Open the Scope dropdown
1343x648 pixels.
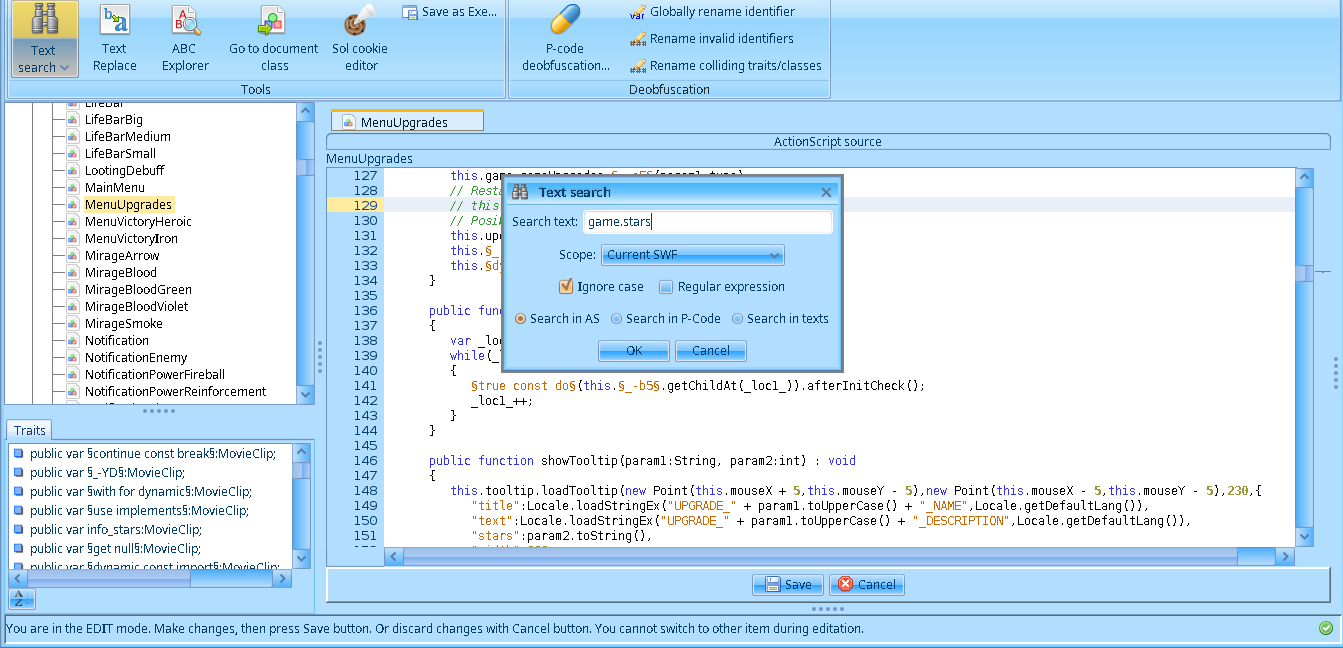tap(692, 255)
